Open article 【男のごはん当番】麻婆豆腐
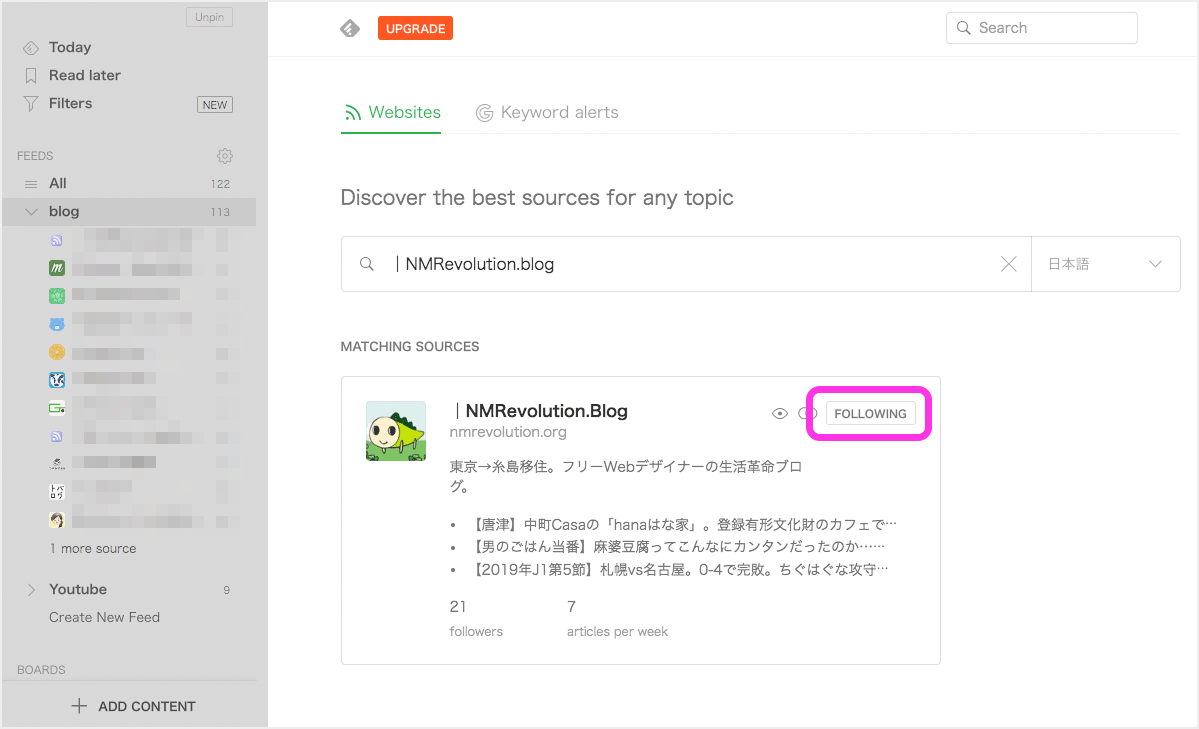The image size is (1199, 729). pyautogui.click(x=675, y=546)
